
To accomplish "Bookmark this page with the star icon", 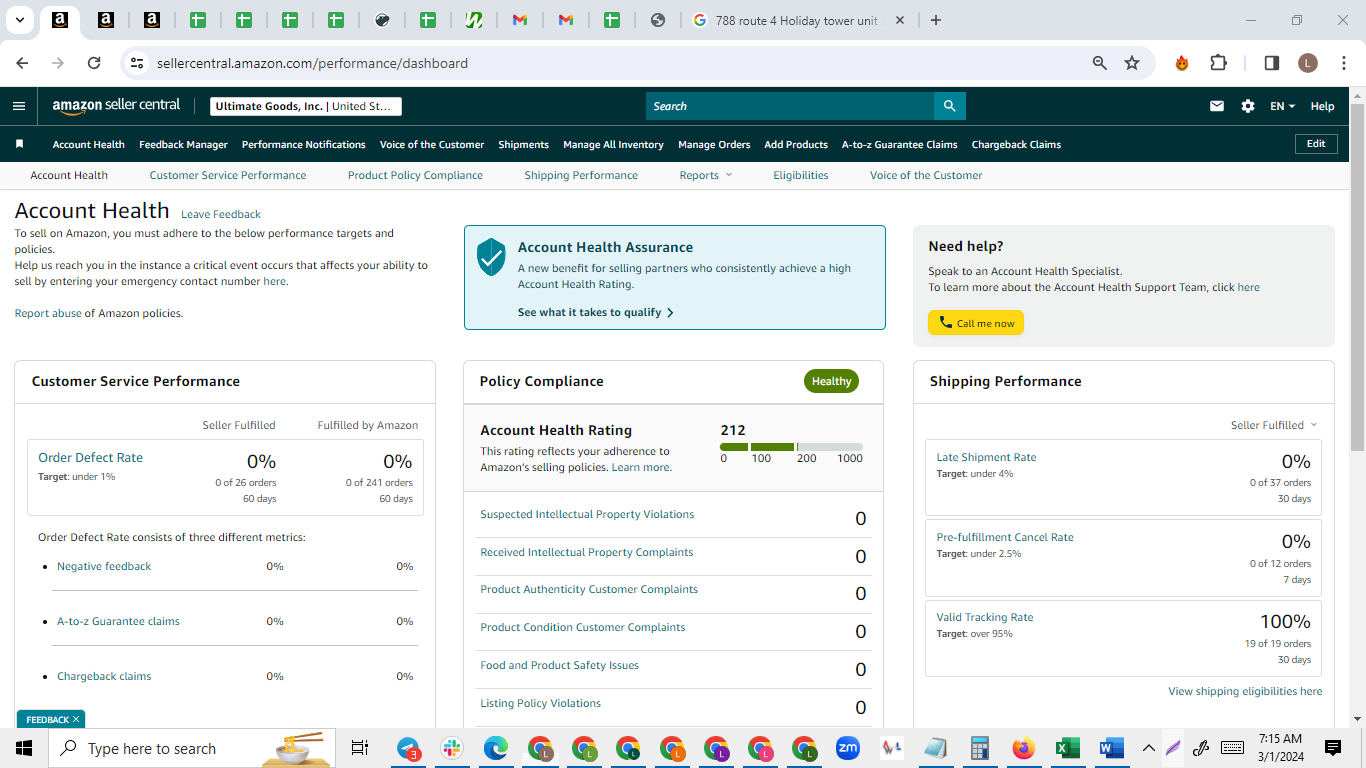I will coord(1132,63).
